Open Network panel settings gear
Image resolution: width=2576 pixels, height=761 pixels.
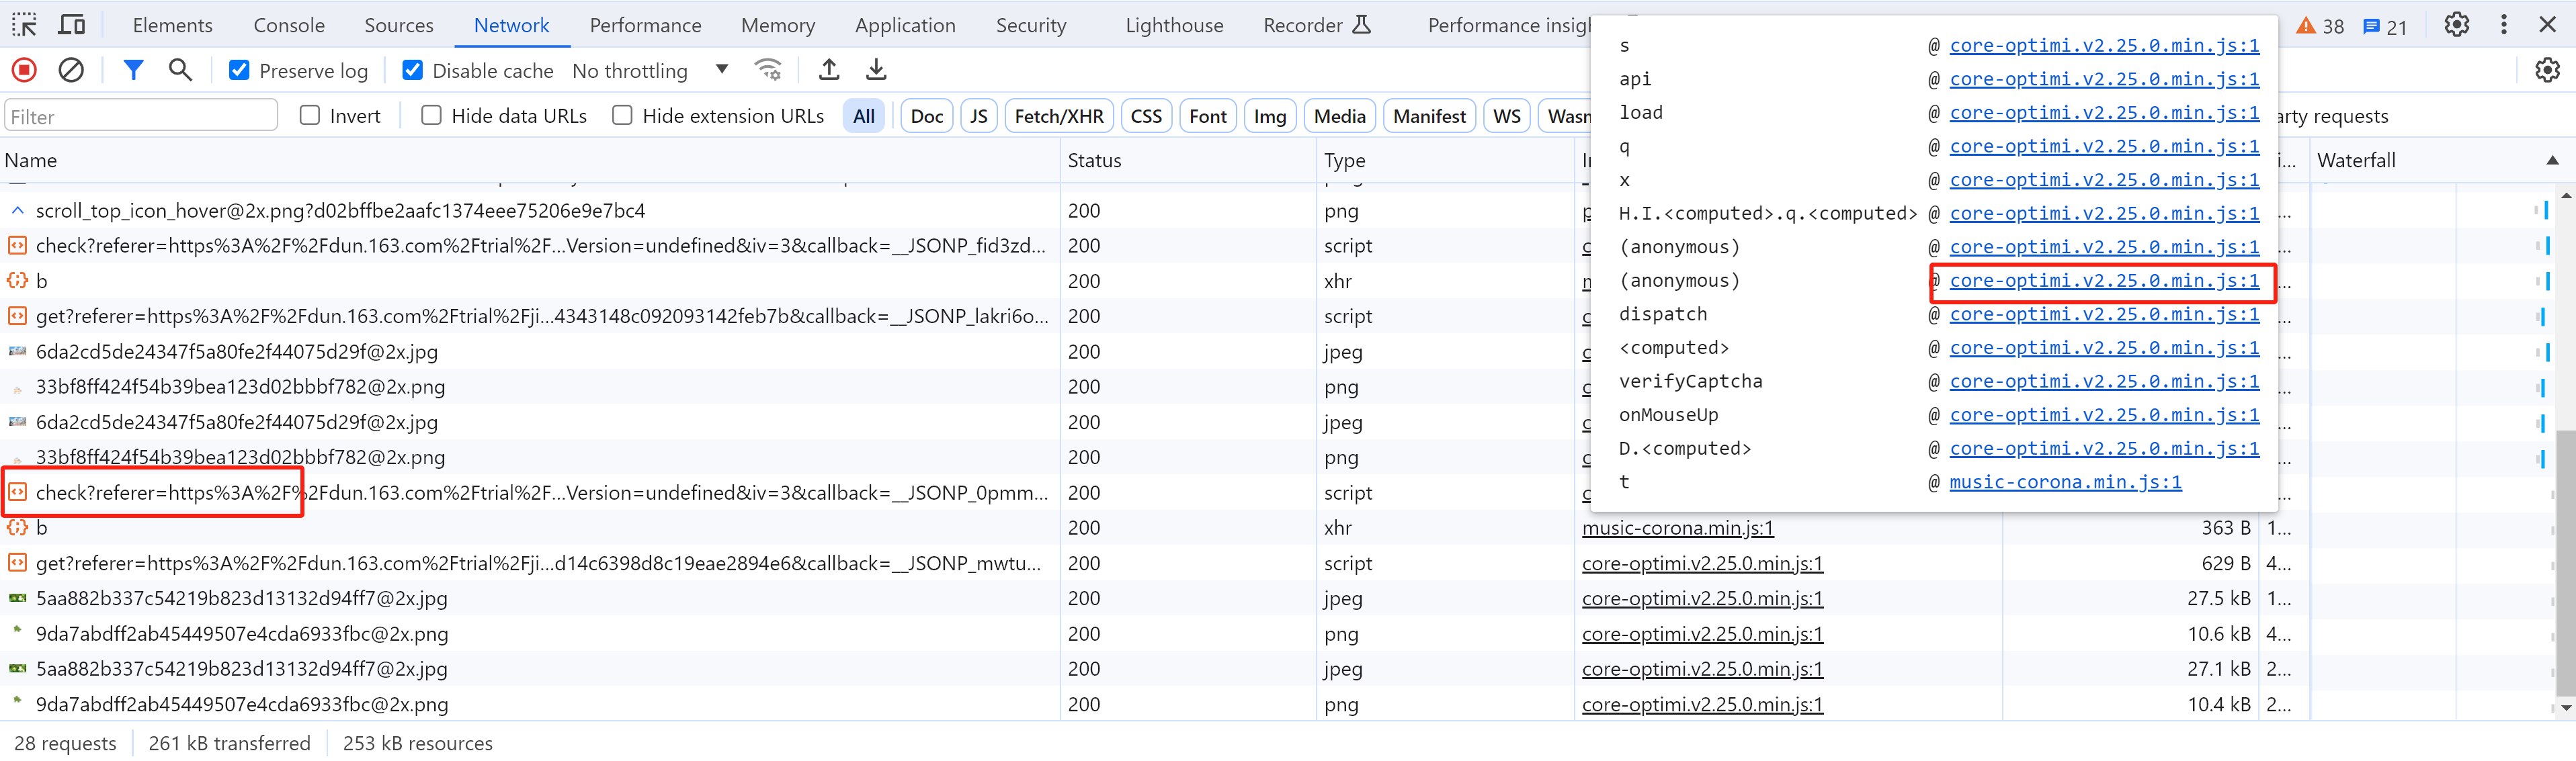pos(2547,70)
